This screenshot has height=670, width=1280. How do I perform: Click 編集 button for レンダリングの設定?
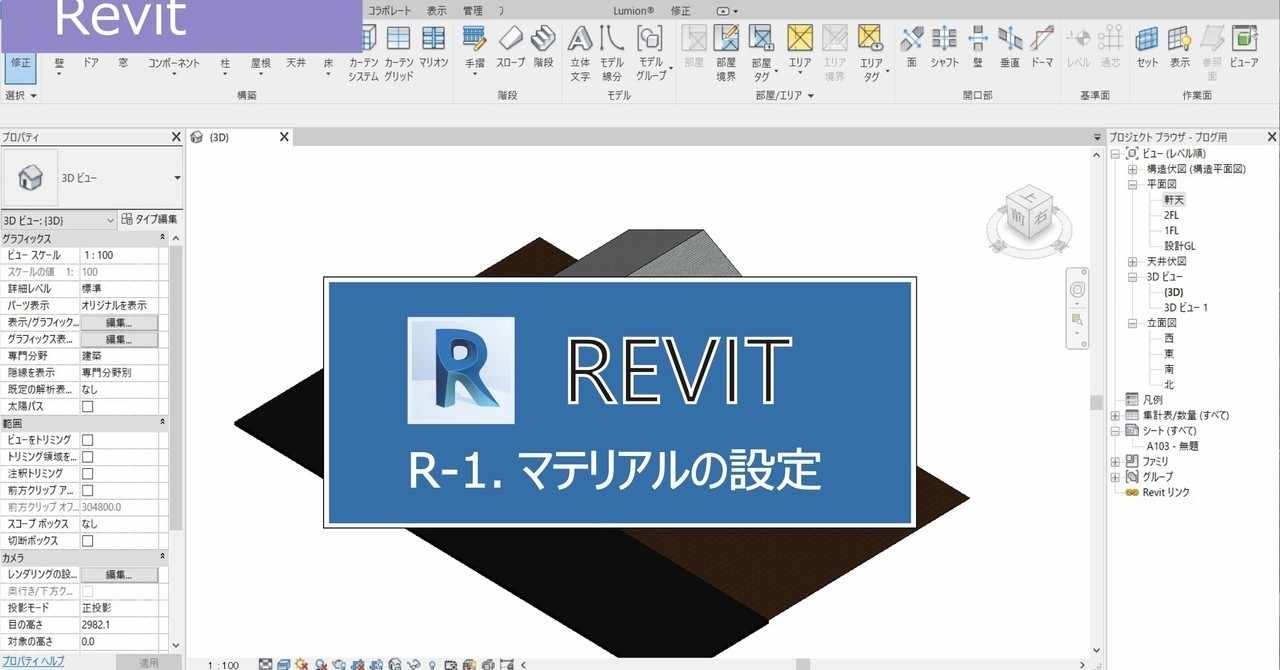coord(119,575)
